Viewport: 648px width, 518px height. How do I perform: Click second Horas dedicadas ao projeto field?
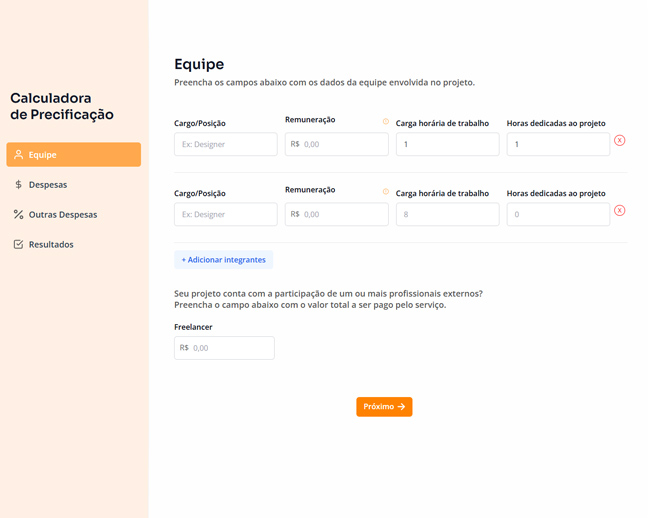[557, 214]
